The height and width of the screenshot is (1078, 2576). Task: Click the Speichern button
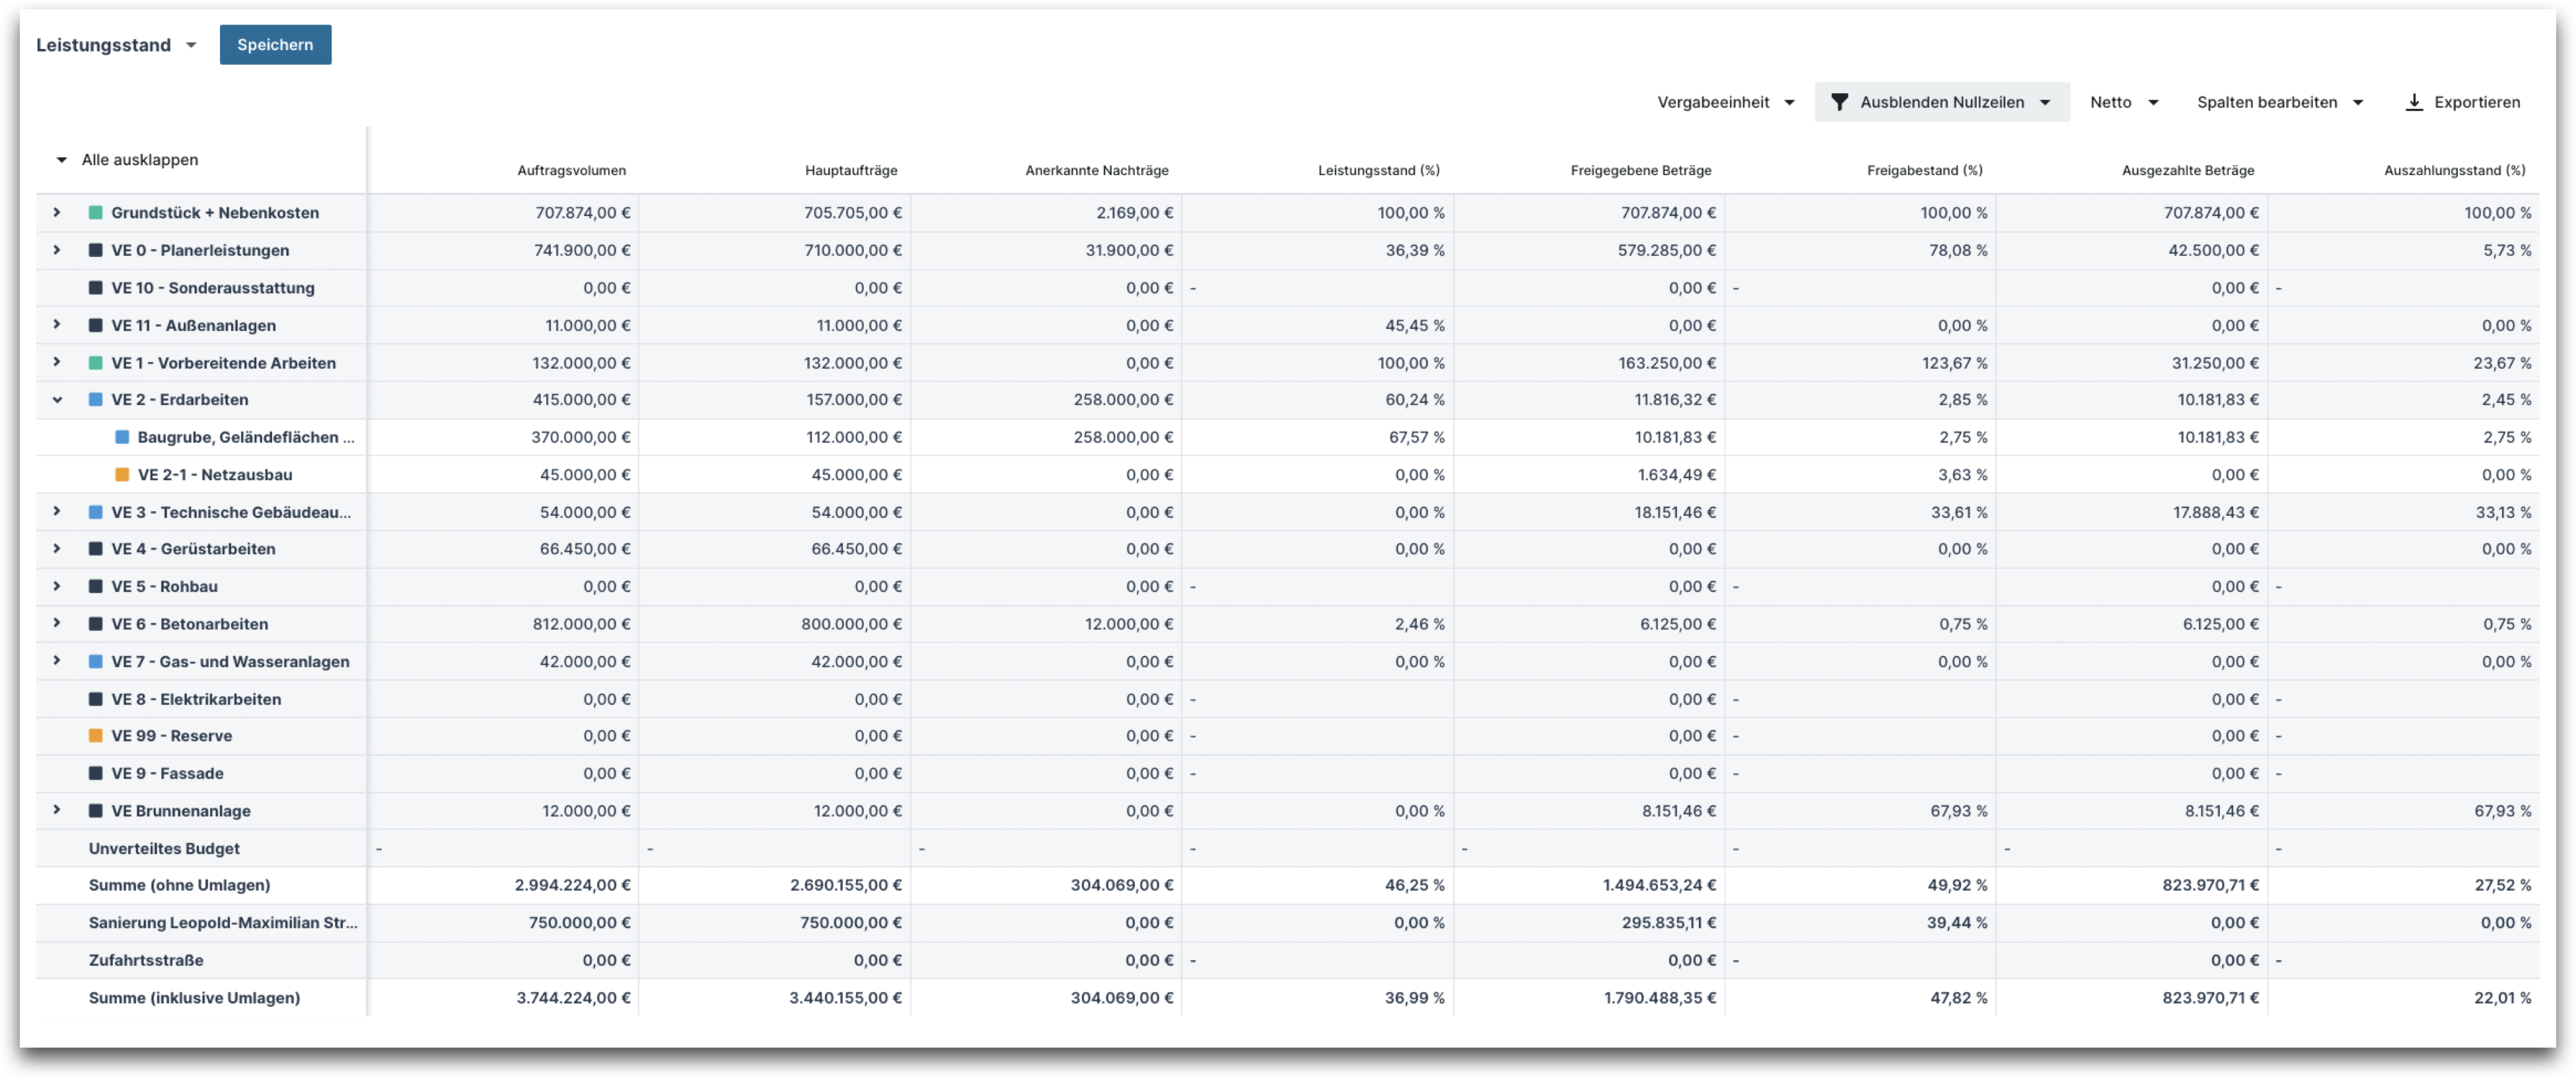click(275, 45)
